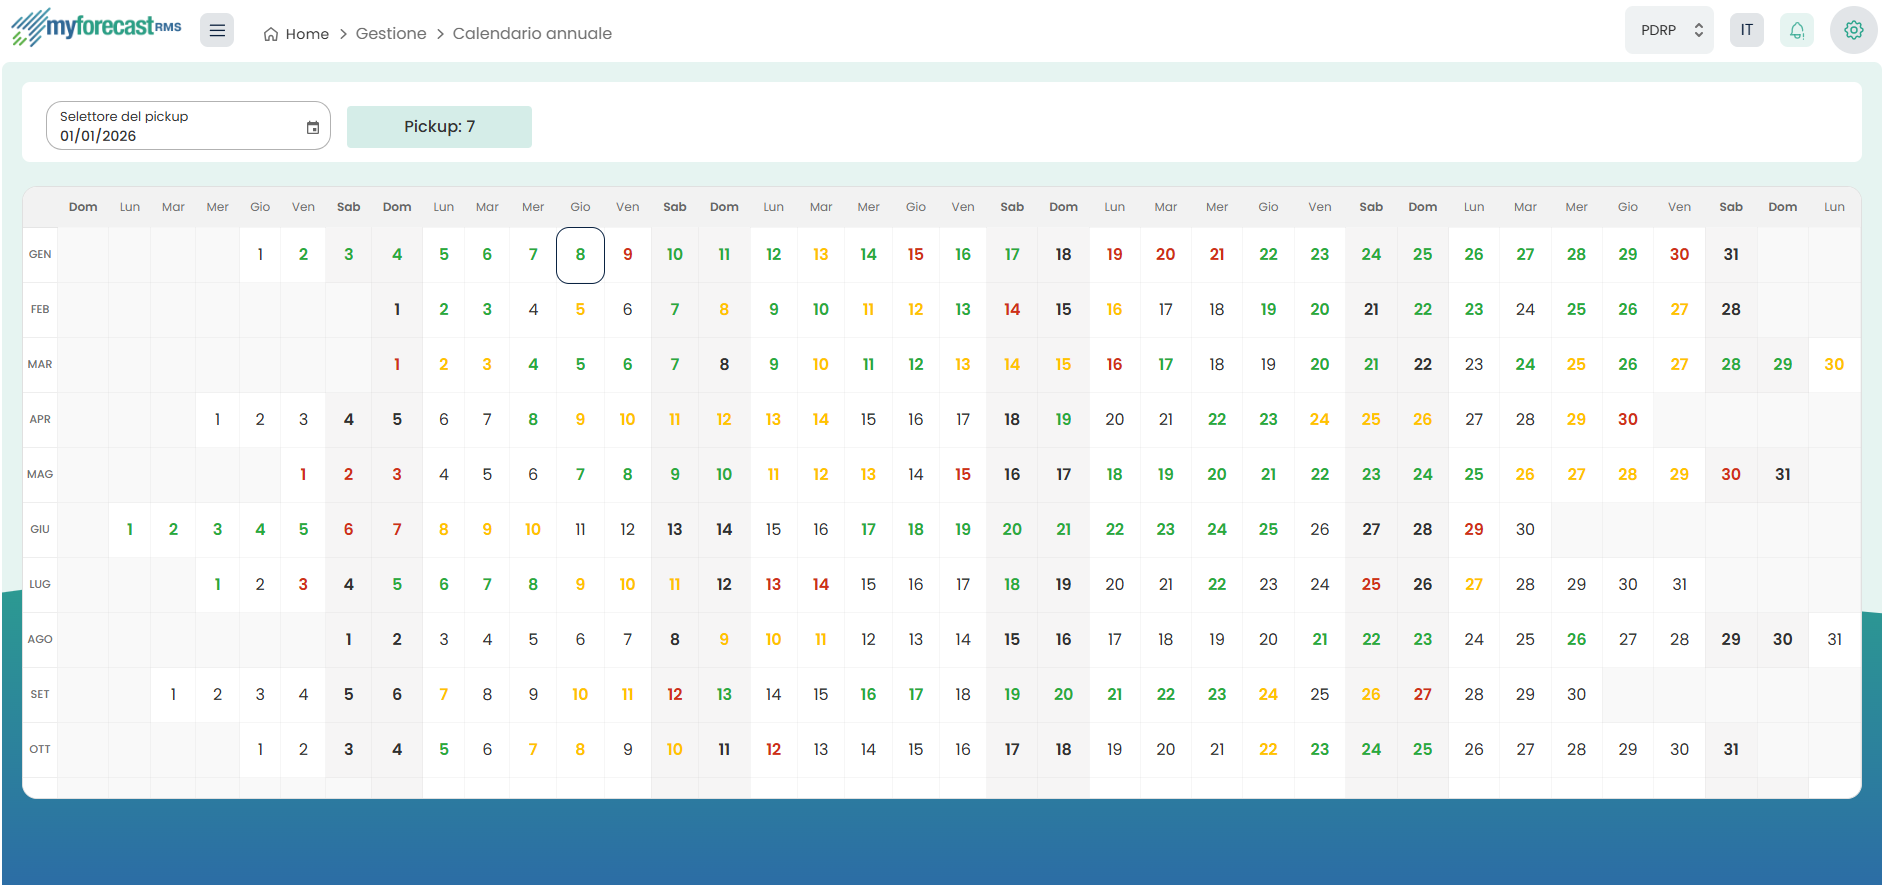Image resolution: width=1883 pixels, height=887 pixels.
Task: Select July 31 in the LUG row
Action: click(1680, 585)
